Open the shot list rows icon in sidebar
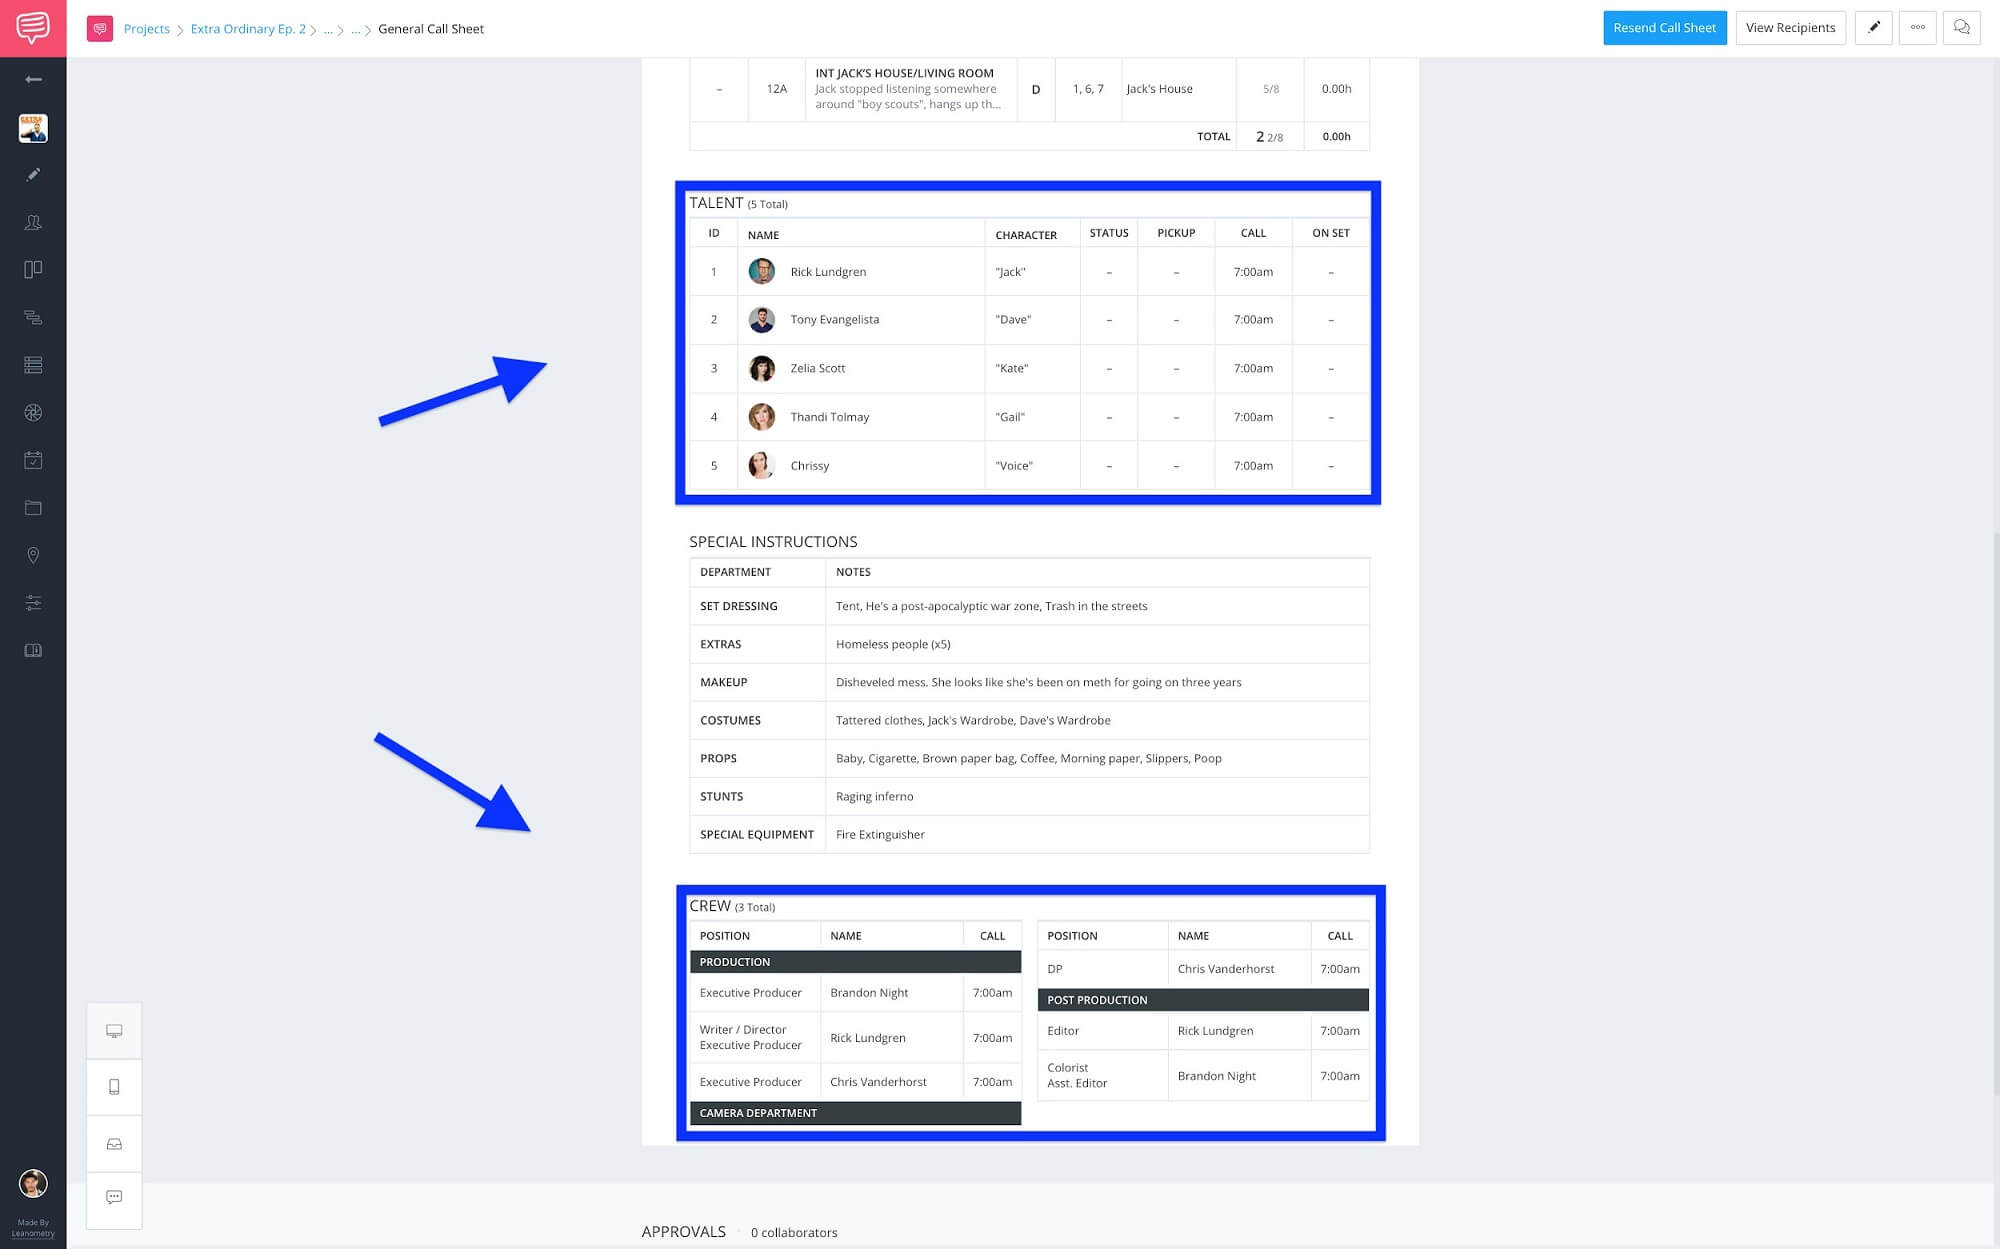2000x1249 pixels. pos(33,365)
